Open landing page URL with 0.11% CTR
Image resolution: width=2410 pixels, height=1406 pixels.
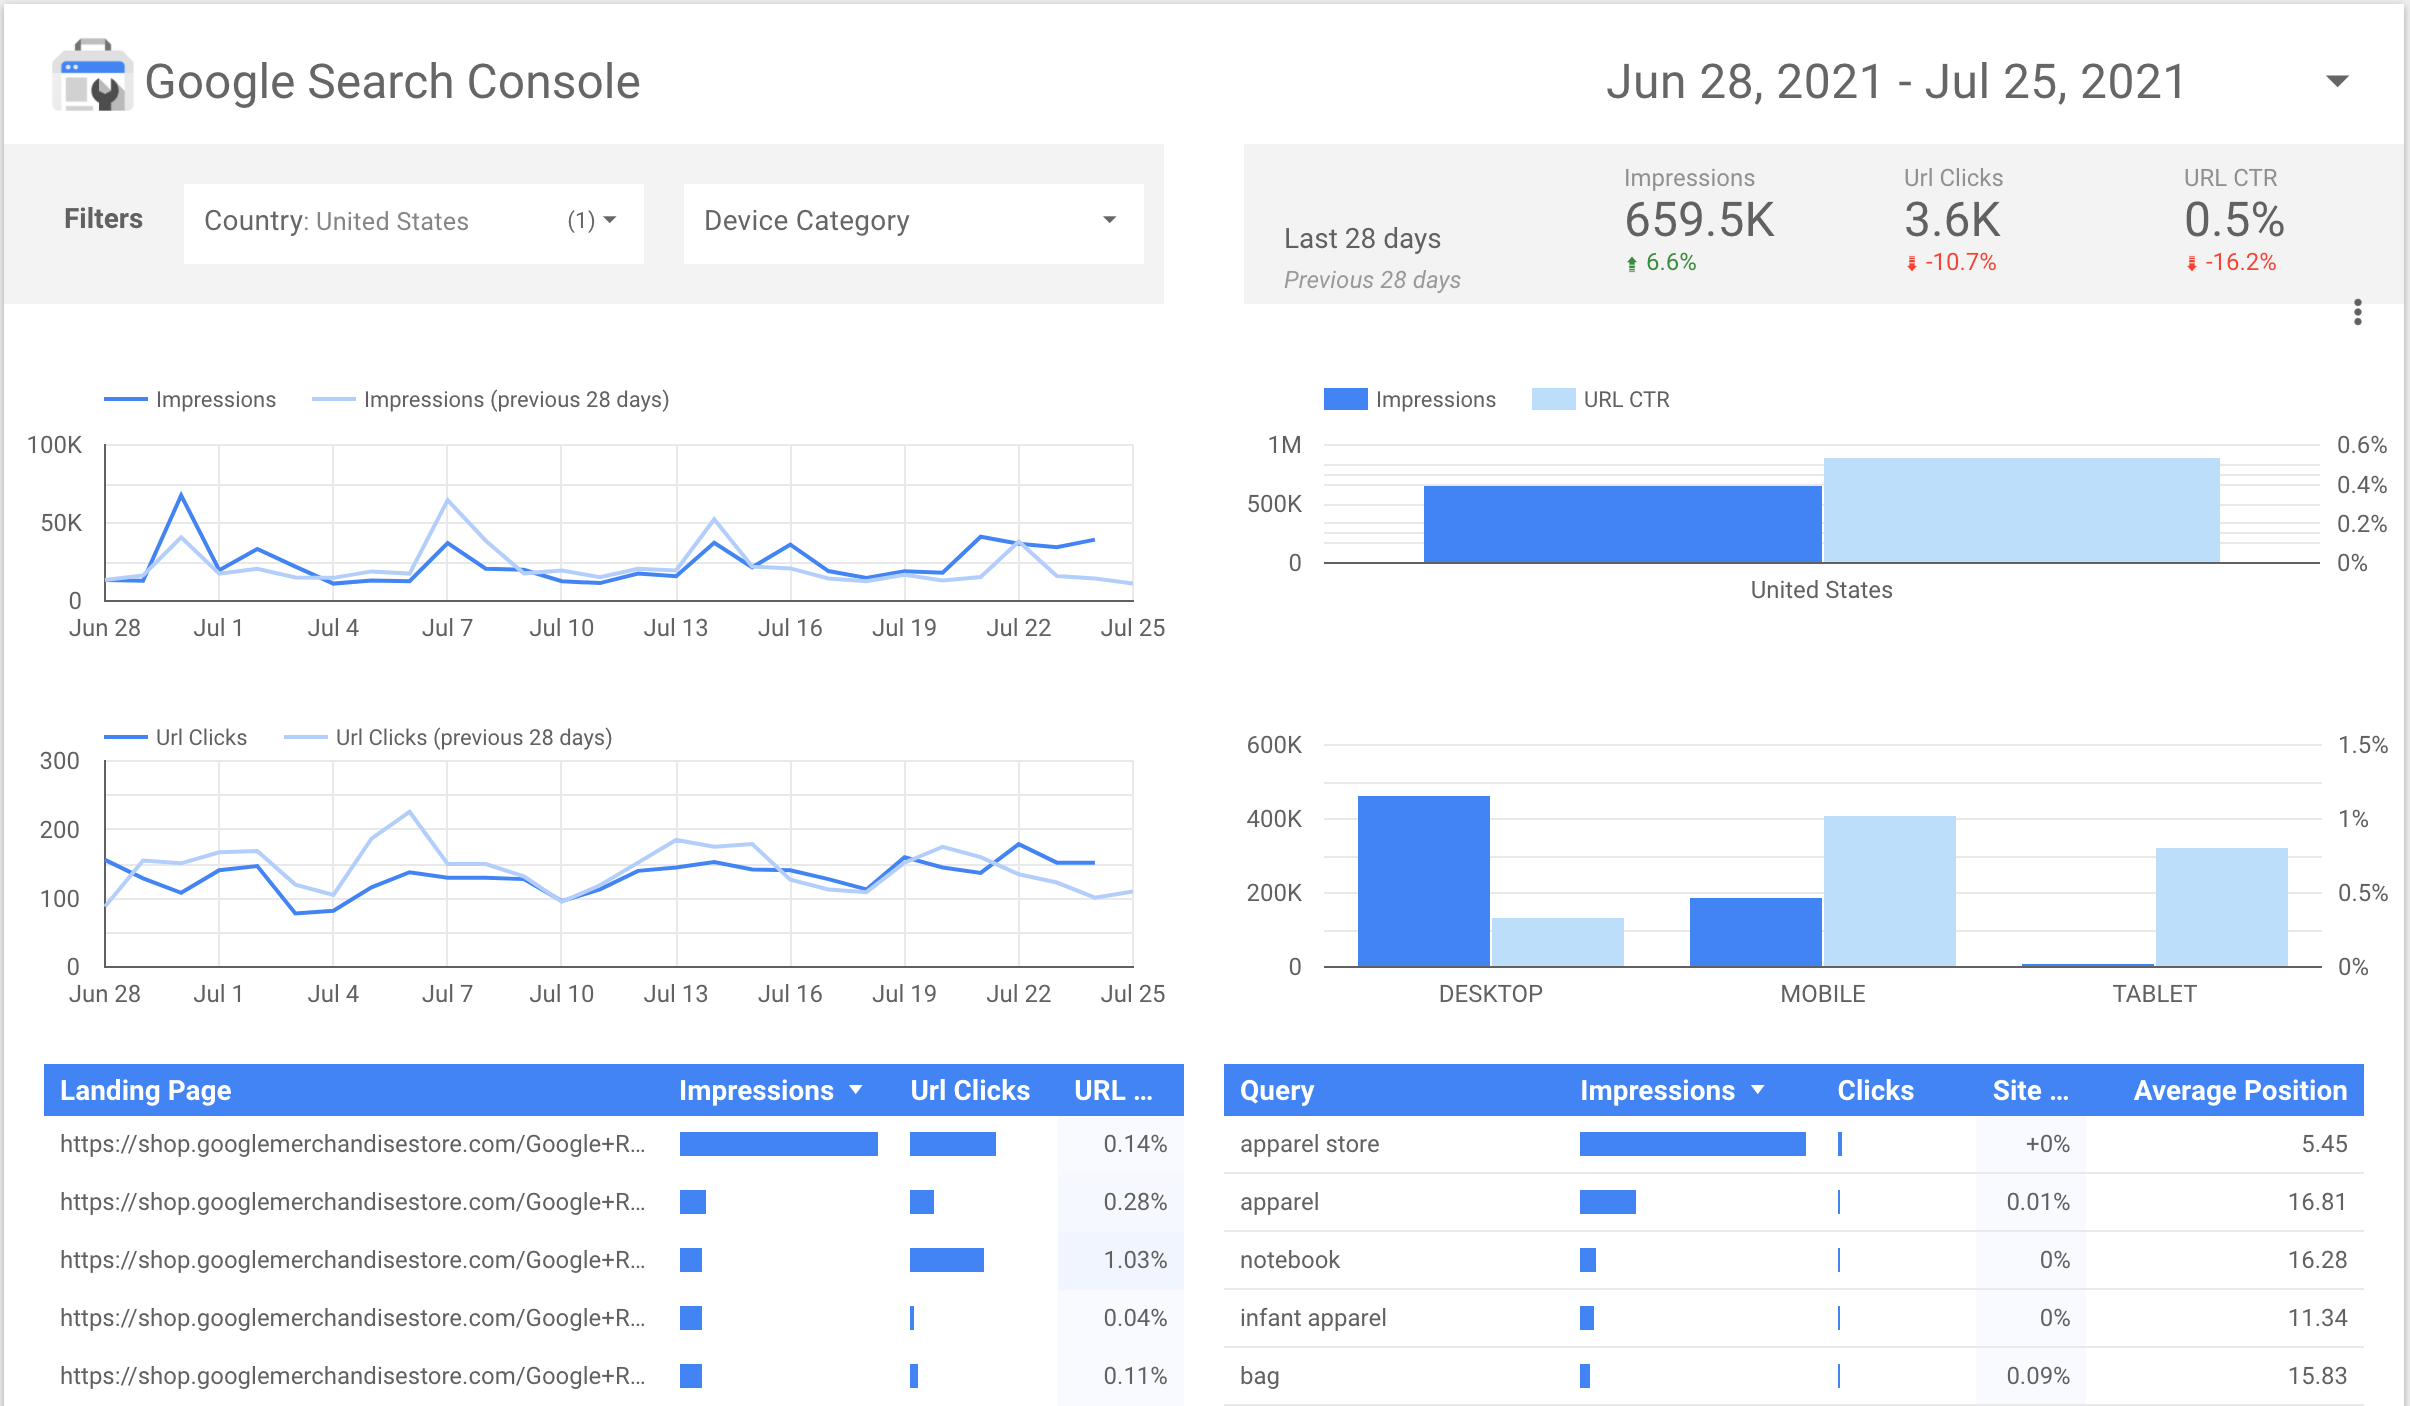coord(352,1375)
